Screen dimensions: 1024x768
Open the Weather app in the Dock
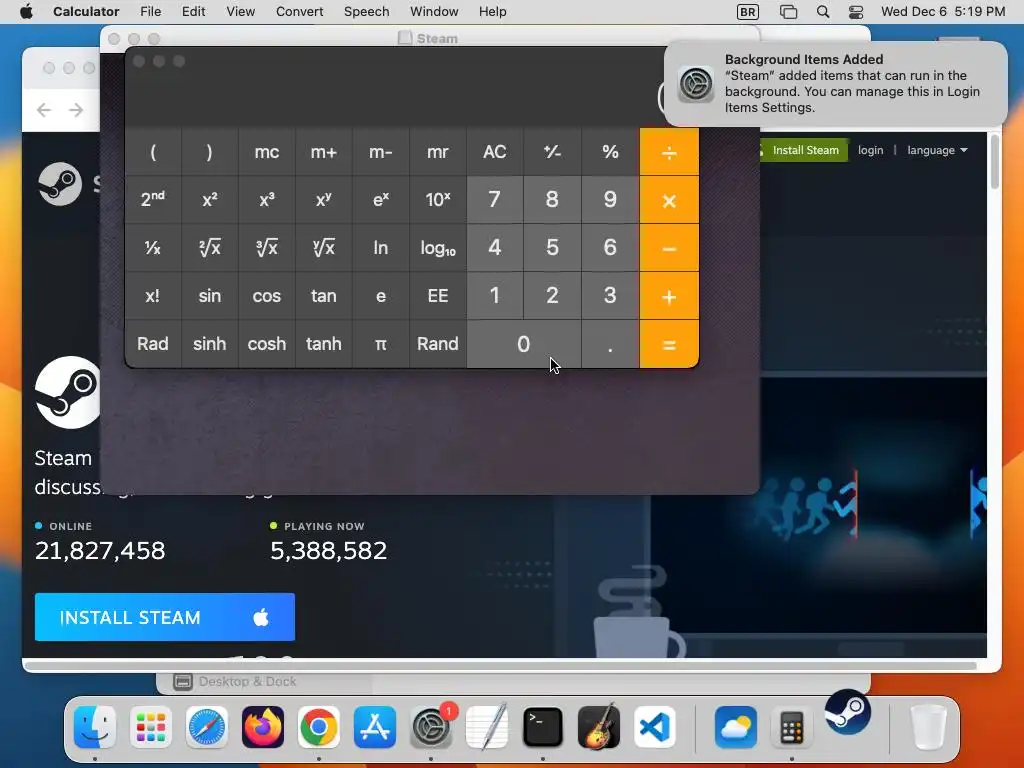pyautogui.click(x=736, y=727)
